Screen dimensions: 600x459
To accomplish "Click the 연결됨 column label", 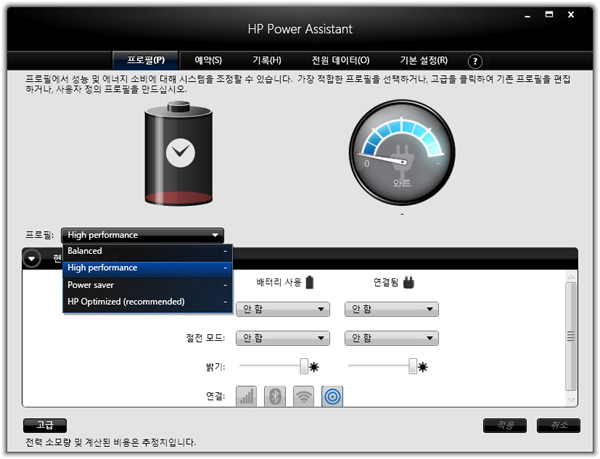I will tap(386, 283).
